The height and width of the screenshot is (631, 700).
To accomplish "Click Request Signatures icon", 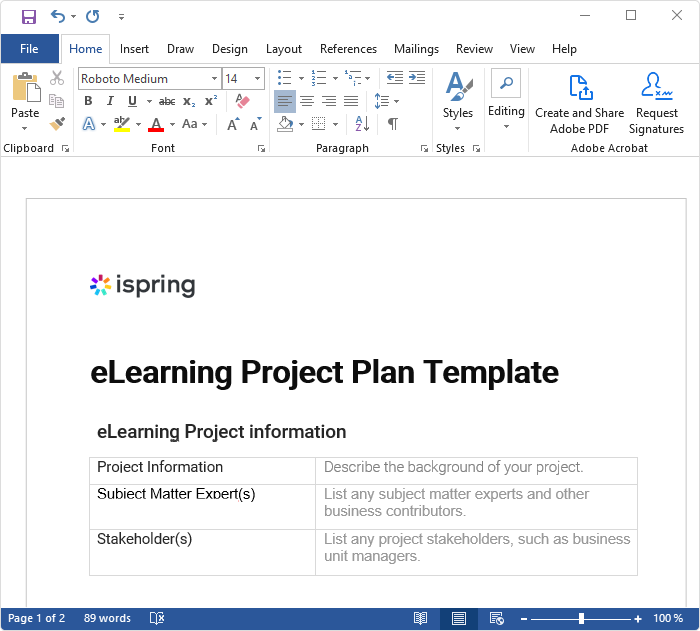I will pyautogui.click(x=656, y=104).
